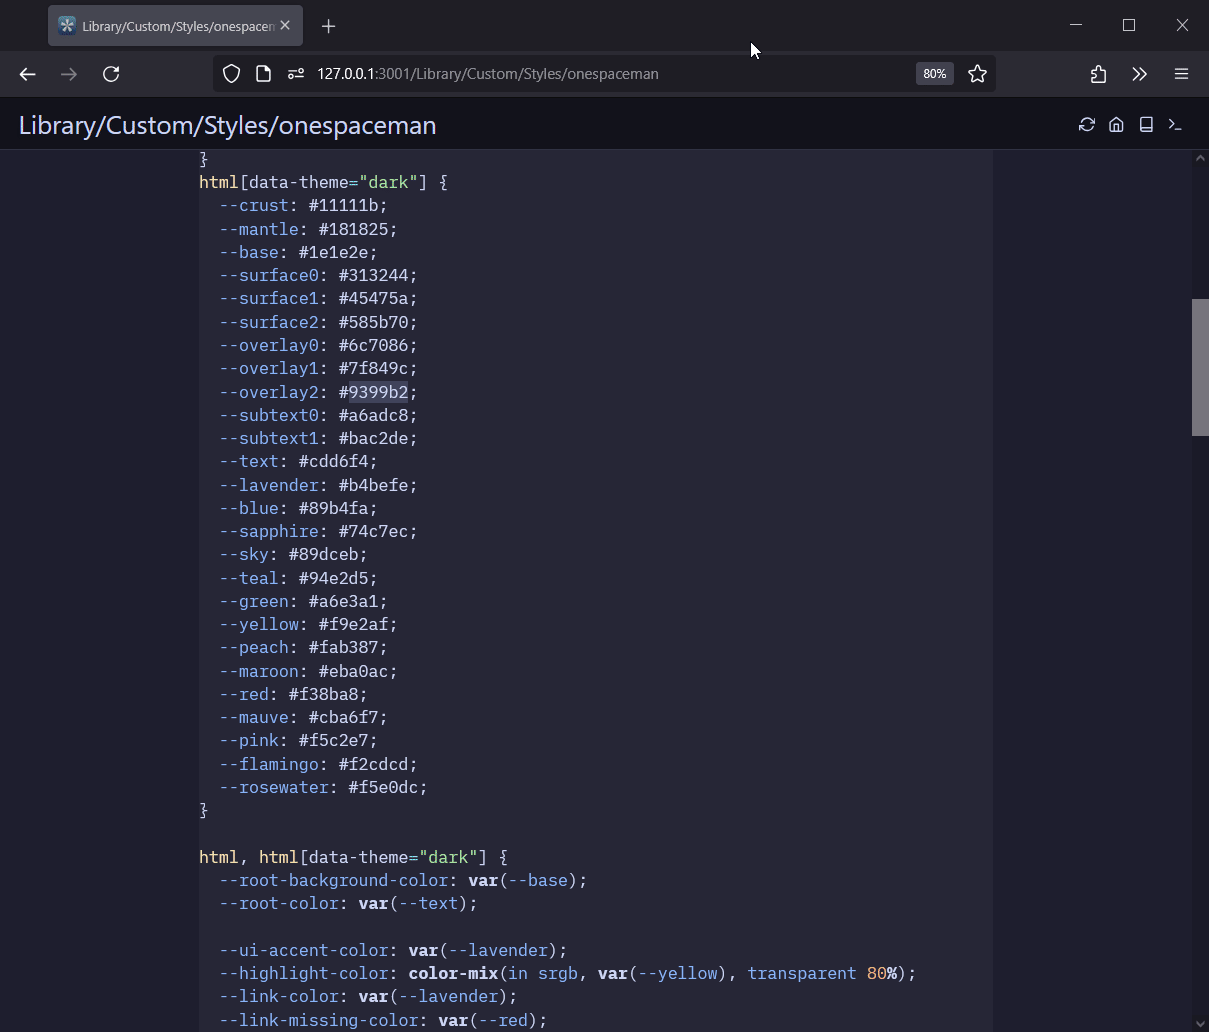Click the --link-missing-color property
This screenshot has width=1209, height=1032.
[x=319, y=1020]
